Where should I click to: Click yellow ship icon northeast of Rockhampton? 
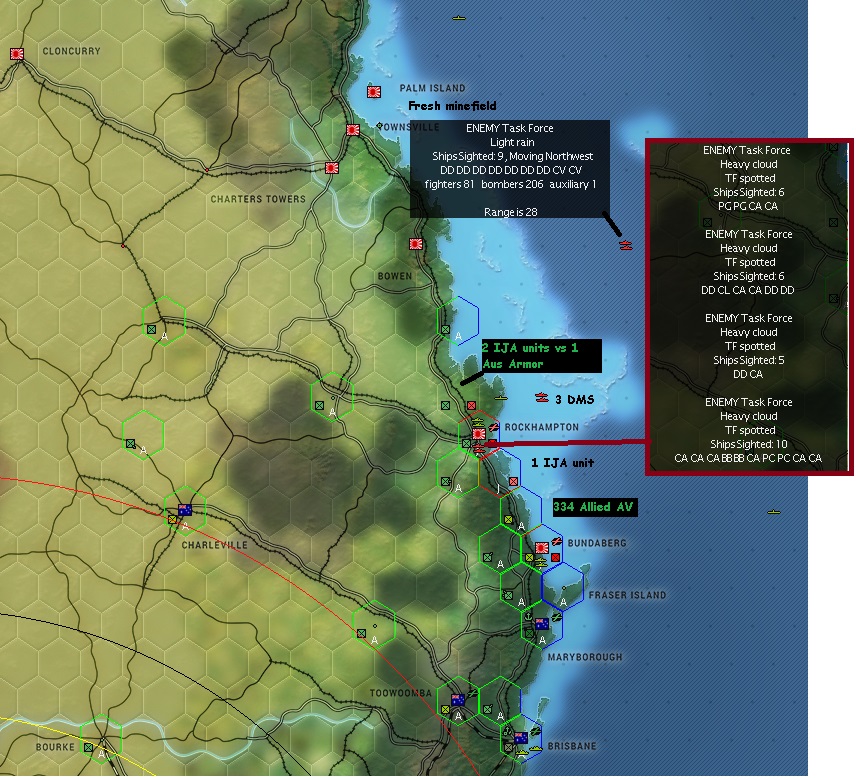501,398
